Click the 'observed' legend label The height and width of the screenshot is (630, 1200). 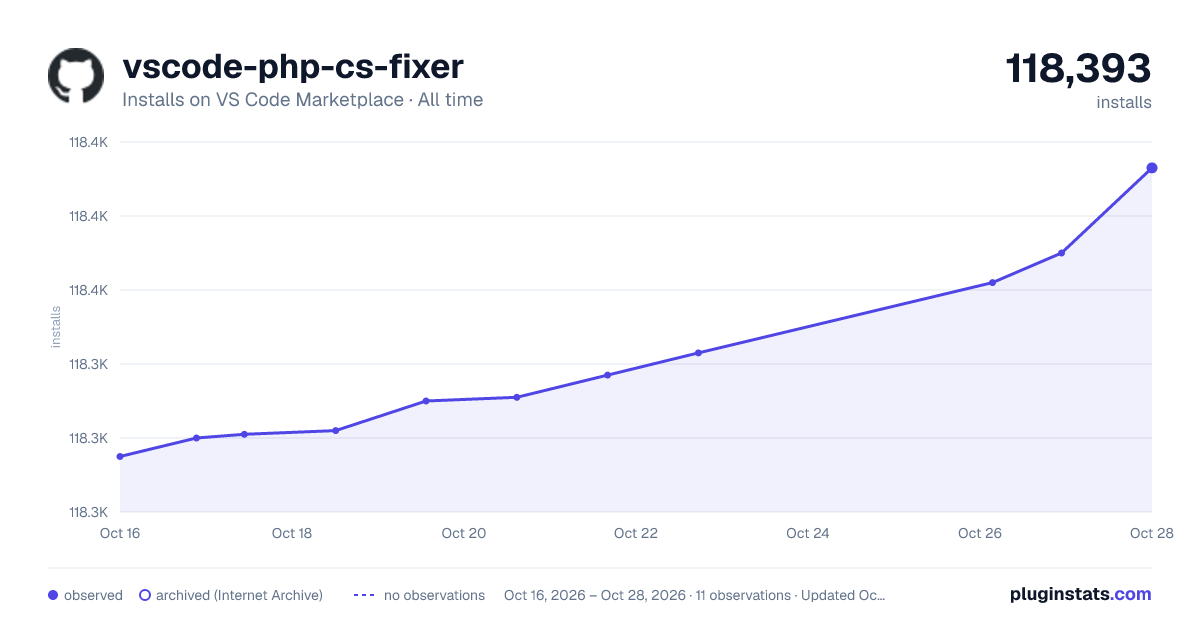pyautogui.click(x=93, y=595)
